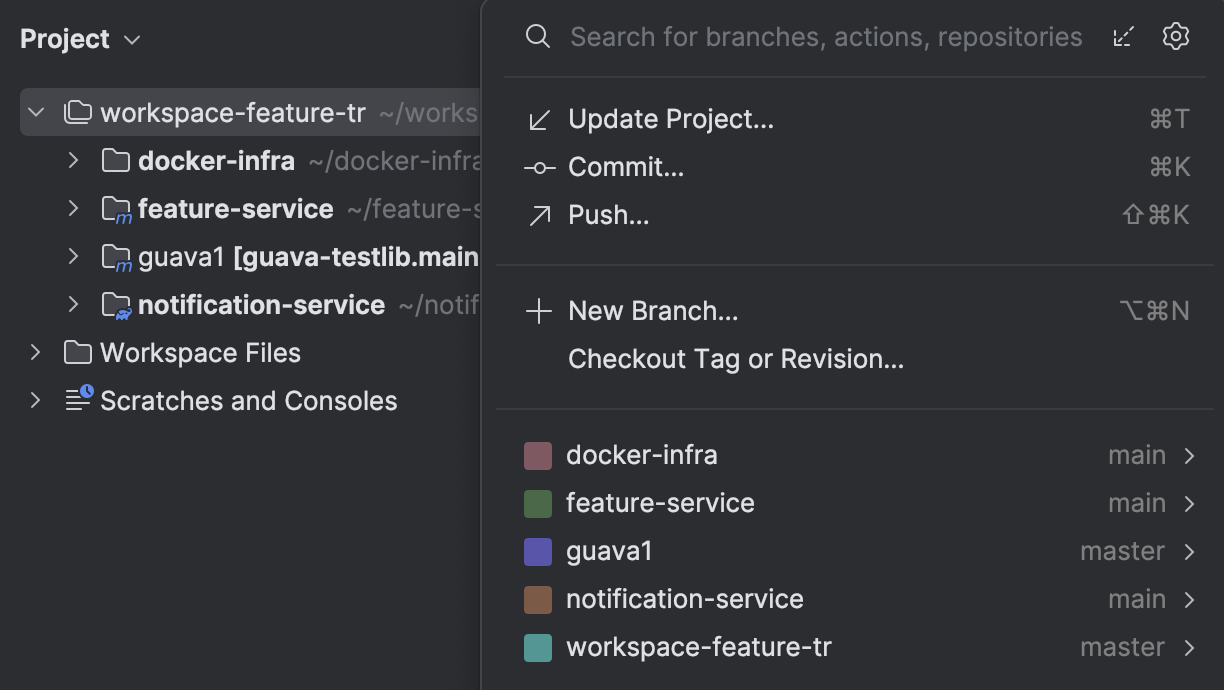This screenshot has height=690, width=1224.
Task: Click the Show Git Log graph icon
Action: click(1123, 36)
